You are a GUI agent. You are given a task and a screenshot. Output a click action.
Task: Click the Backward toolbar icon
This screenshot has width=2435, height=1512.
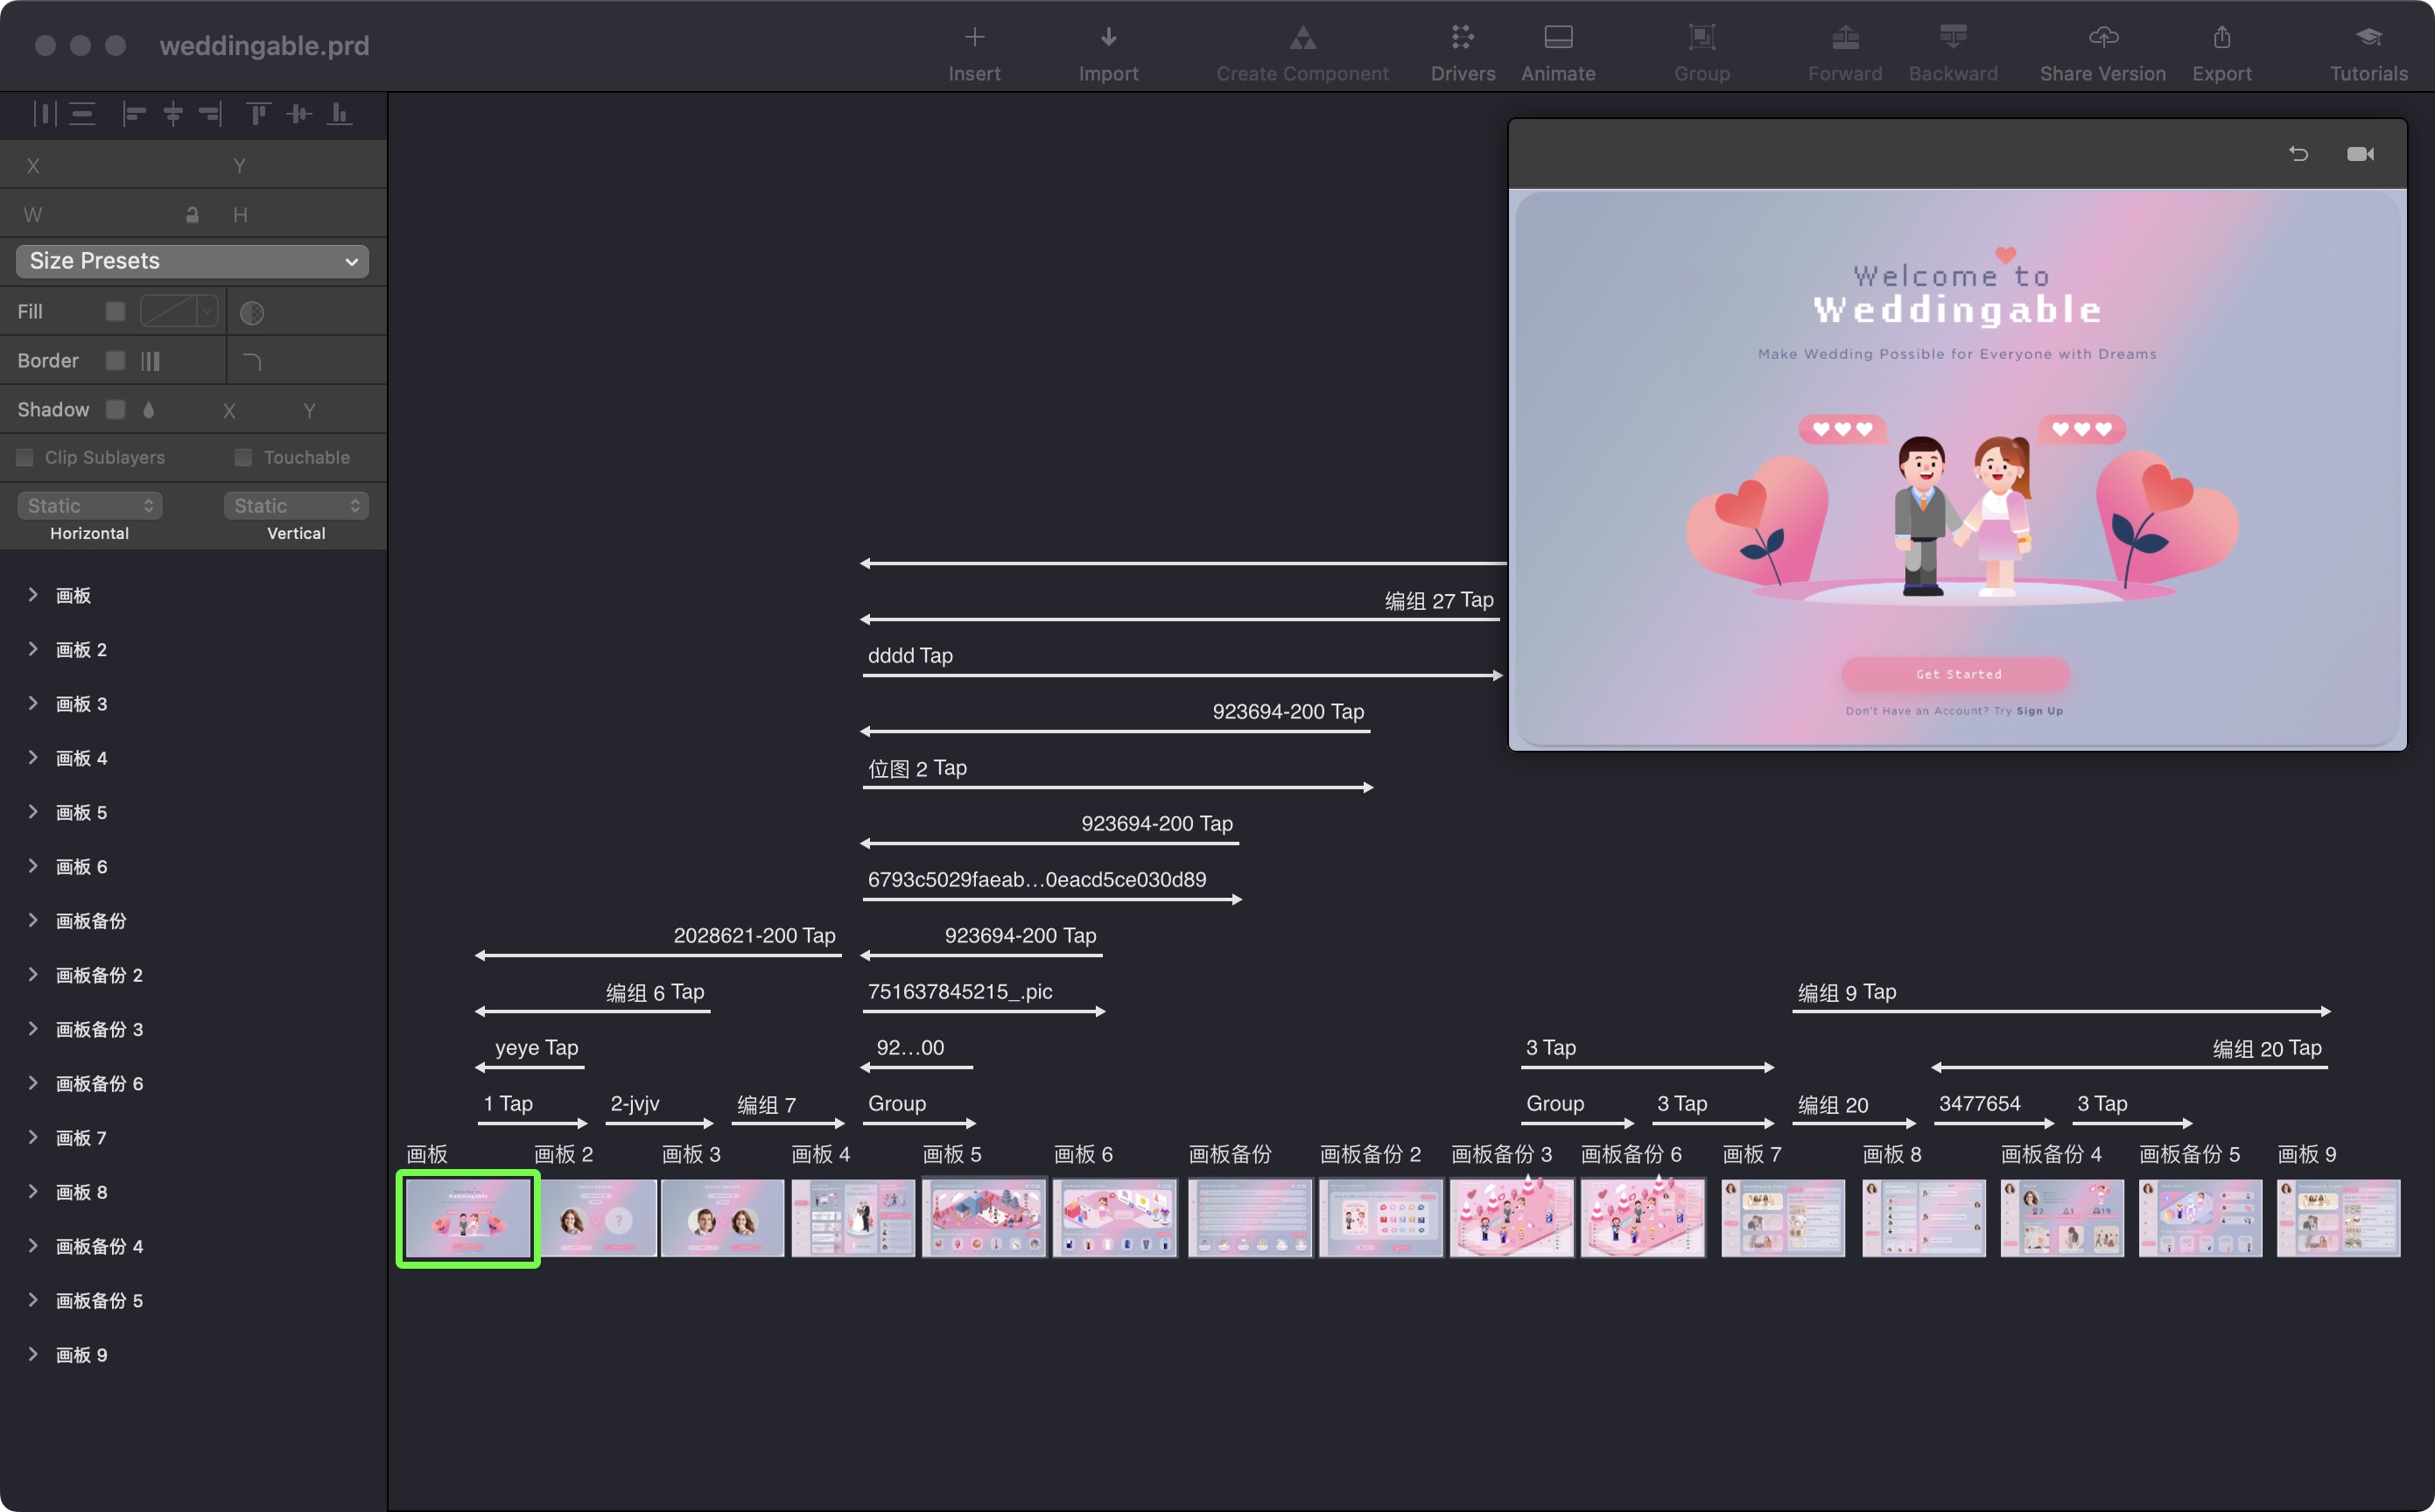(x=1952, y=38)
